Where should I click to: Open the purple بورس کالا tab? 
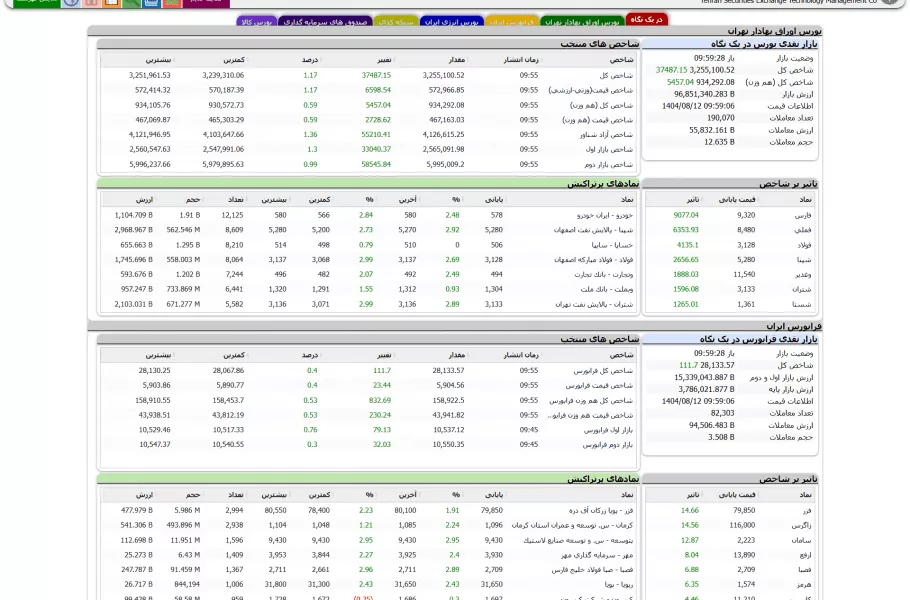[257, 21]
